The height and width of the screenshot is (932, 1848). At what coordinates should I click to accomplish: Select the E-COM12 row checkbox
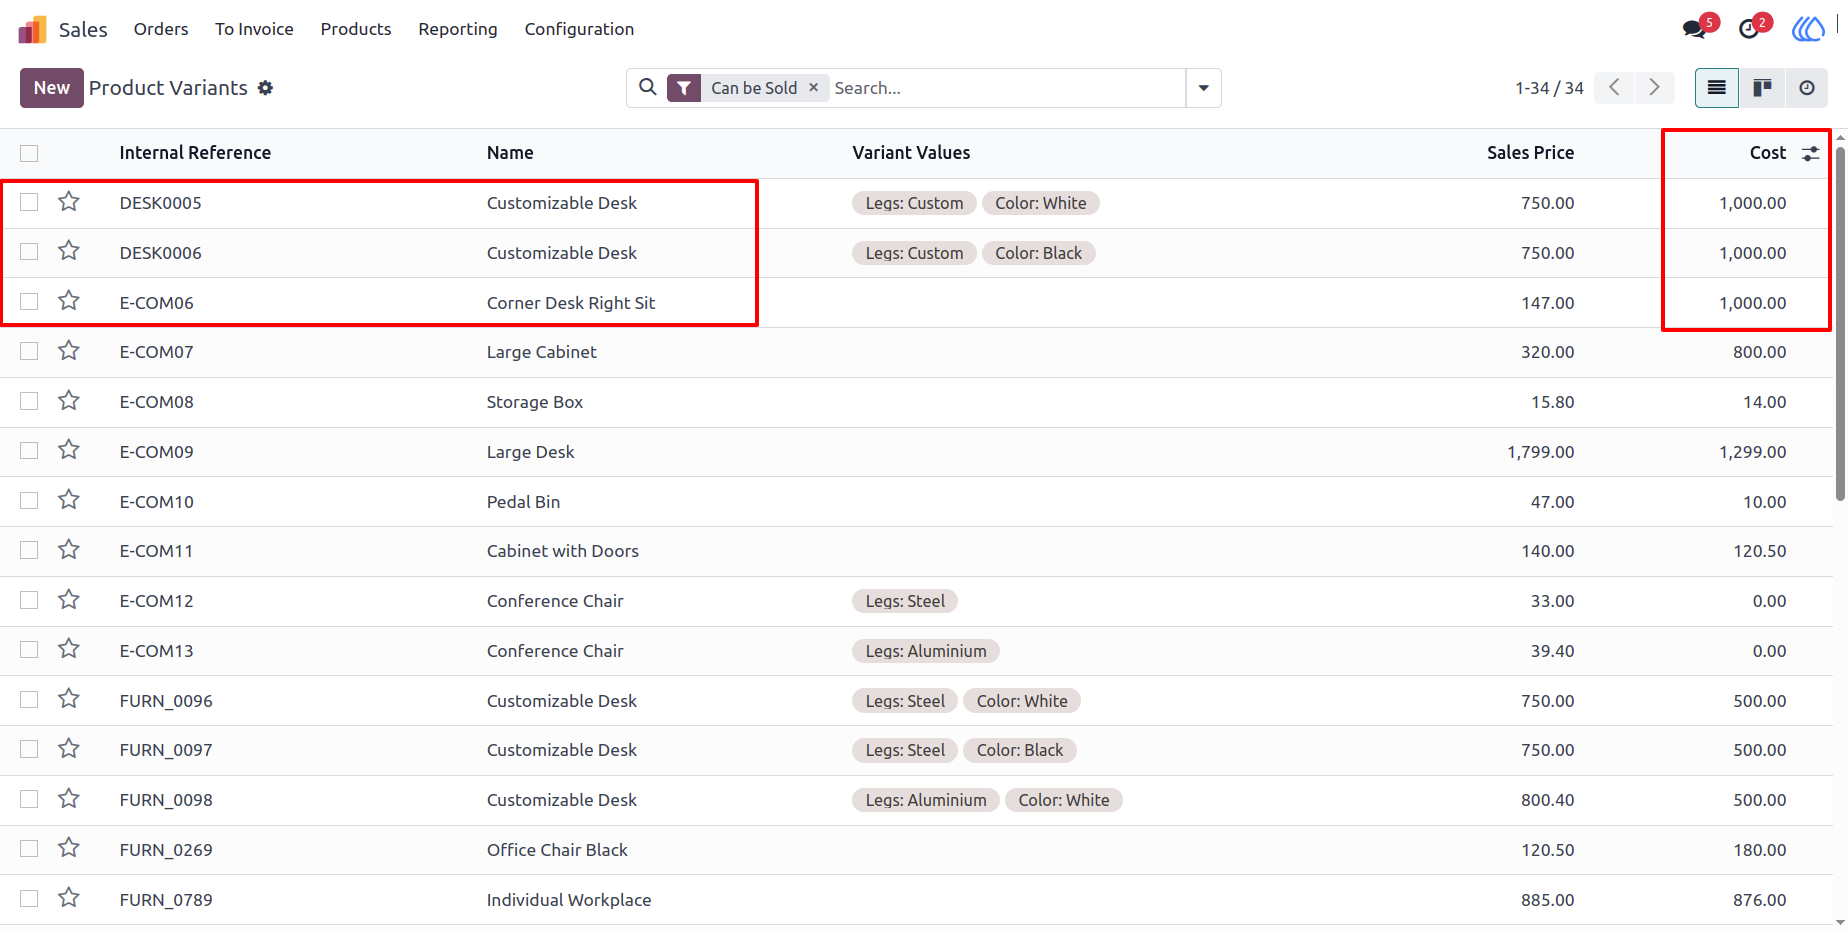click(29, 600)
